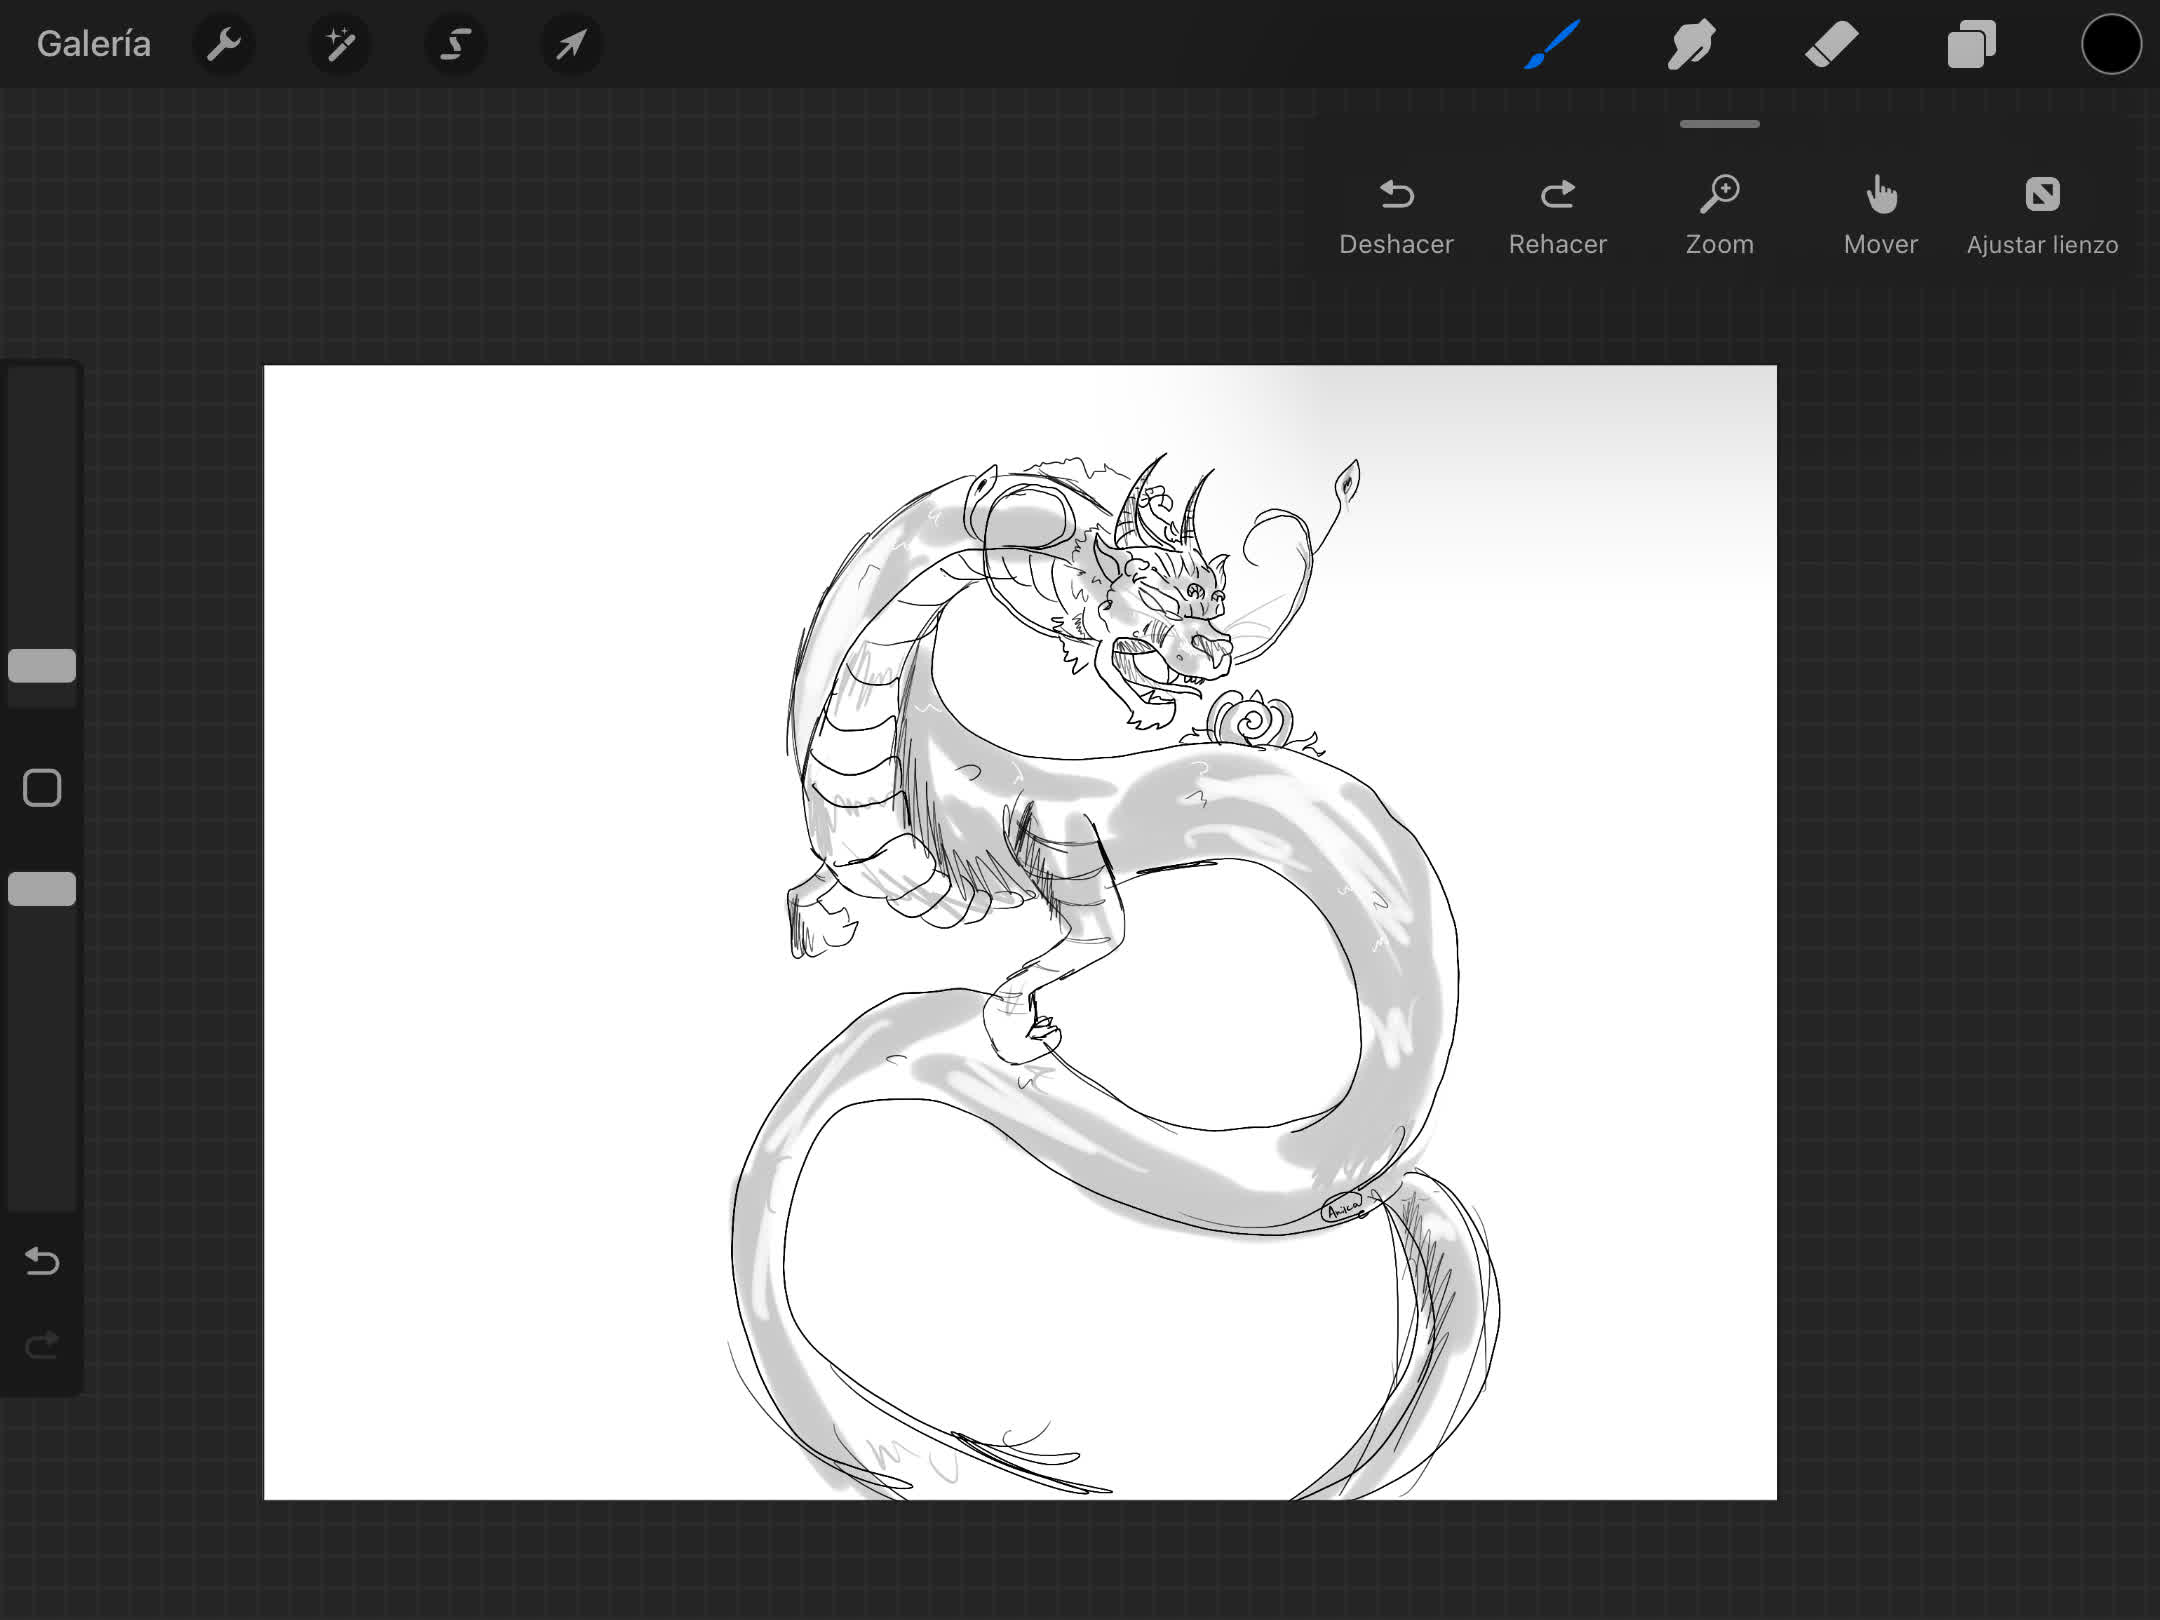Select the Brush tool
This screenshot has height=1620, width=2160.
tap(1552, 44)
